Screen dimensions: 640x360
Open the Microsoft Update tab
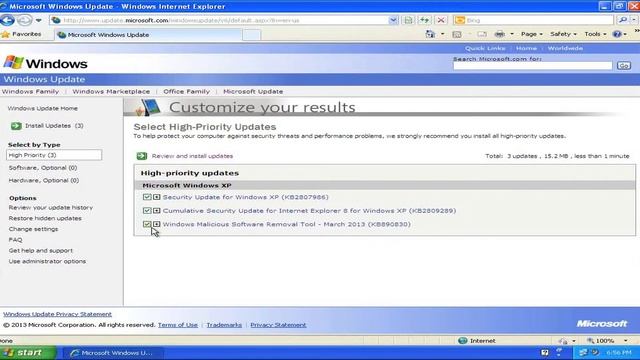[253, 91]
